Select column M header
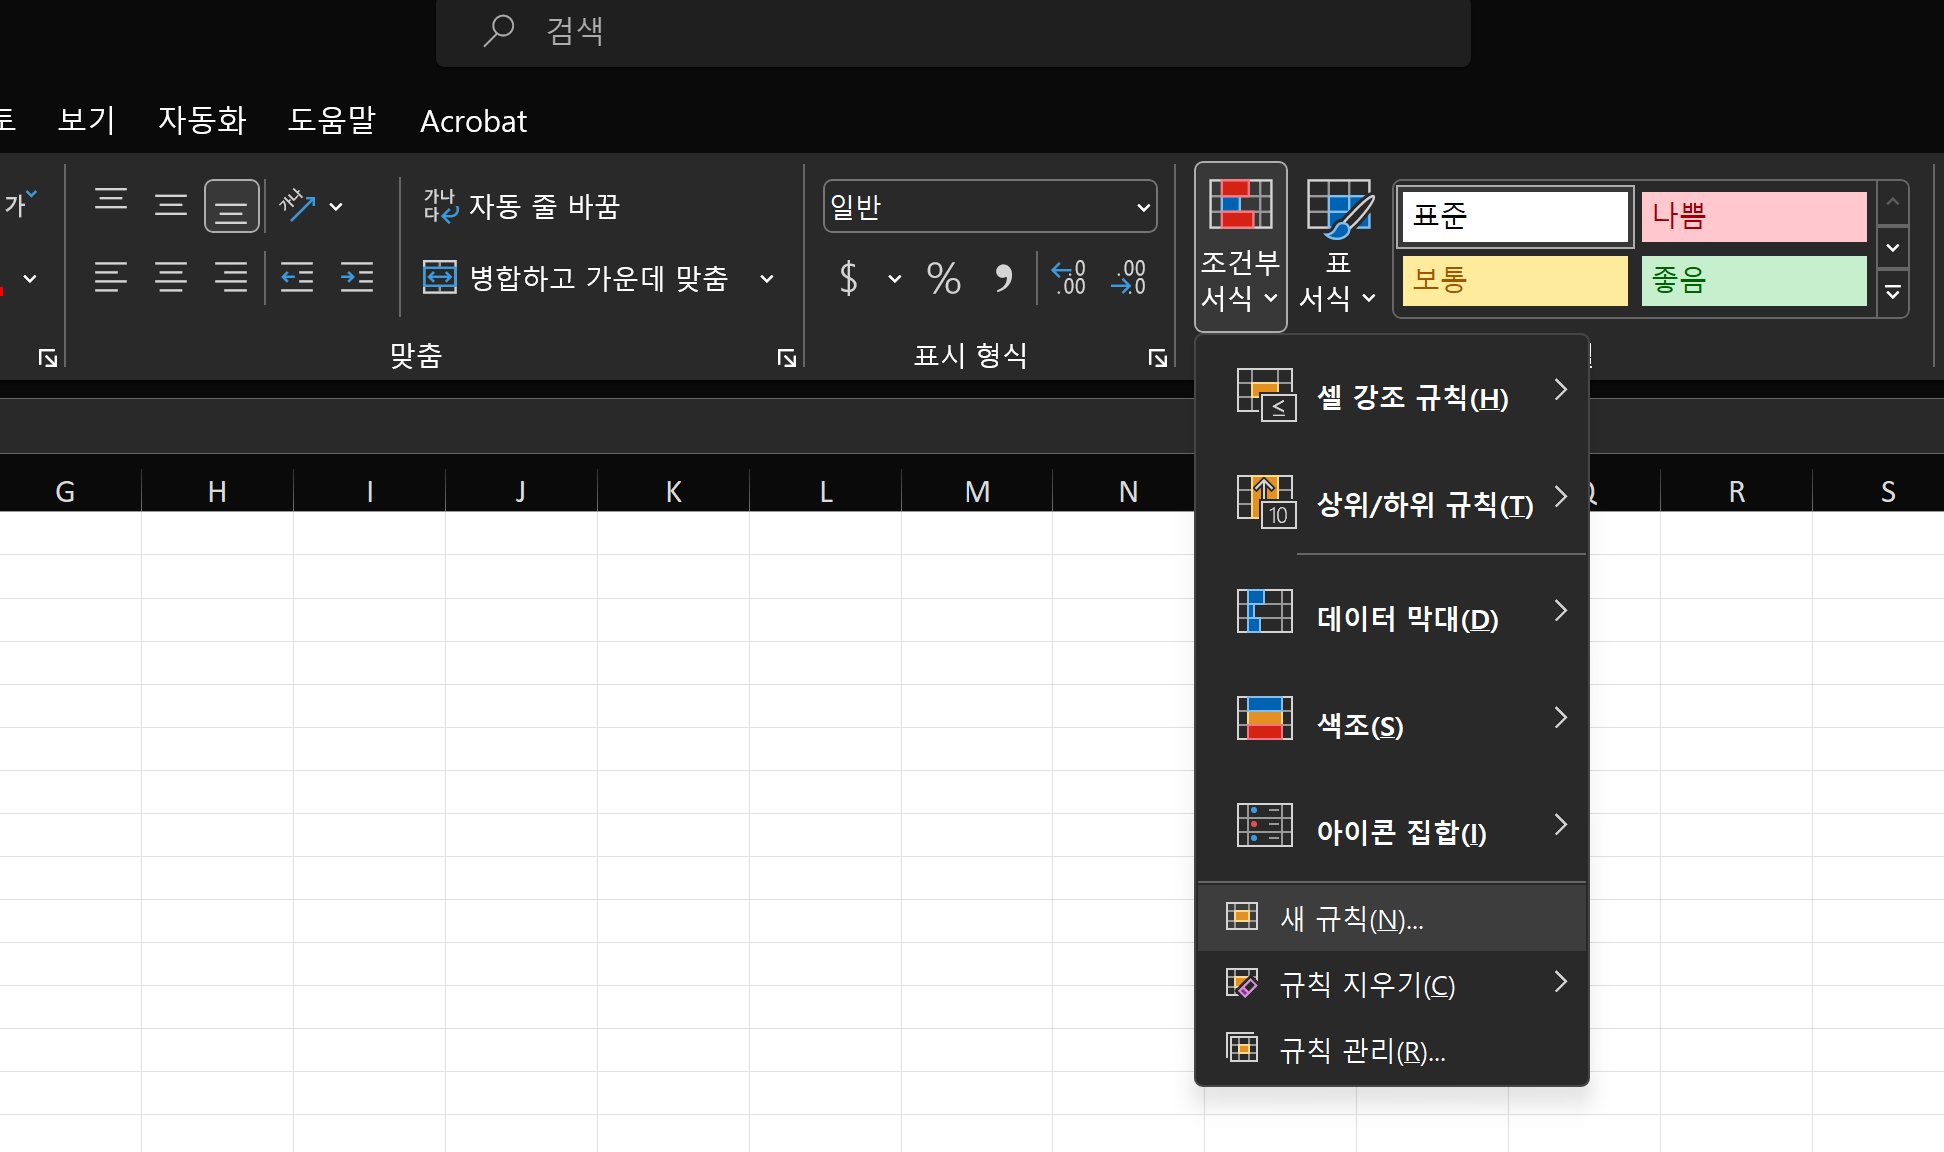The image size is (1944, 1152). (977, 491)
